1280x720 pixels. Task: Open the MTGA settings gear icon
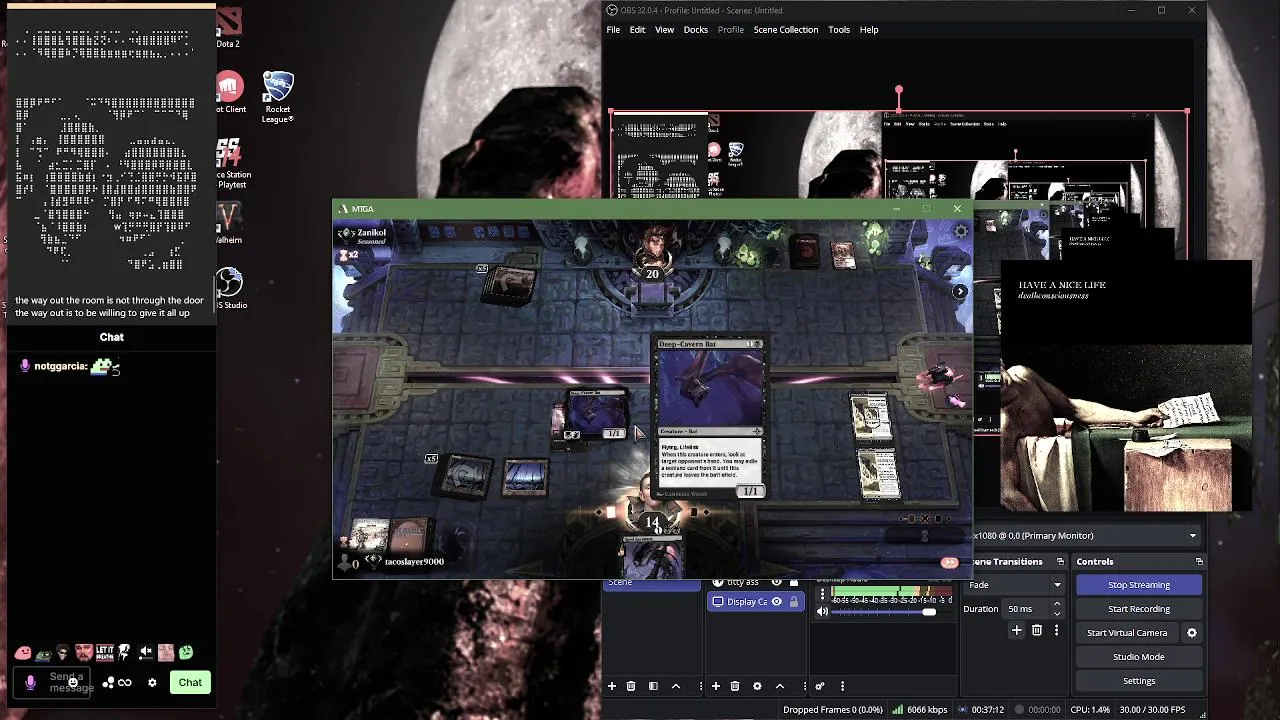tap(960, 231)
